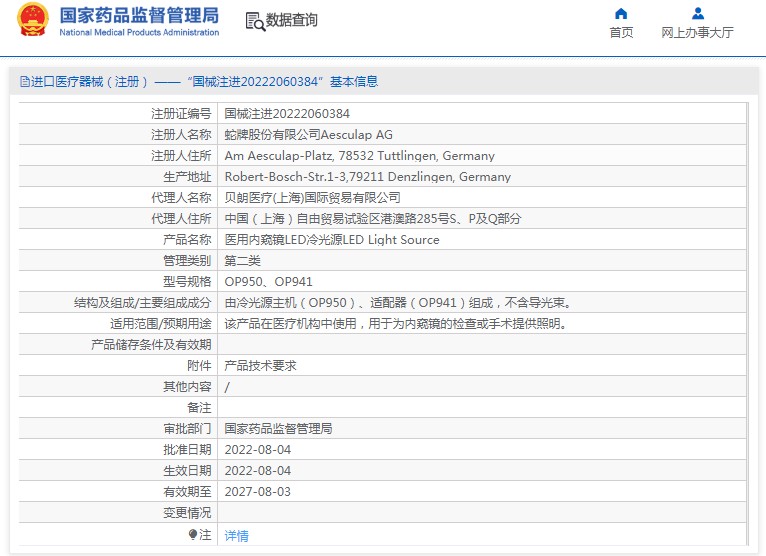Click the 管理类别 label

187,260
